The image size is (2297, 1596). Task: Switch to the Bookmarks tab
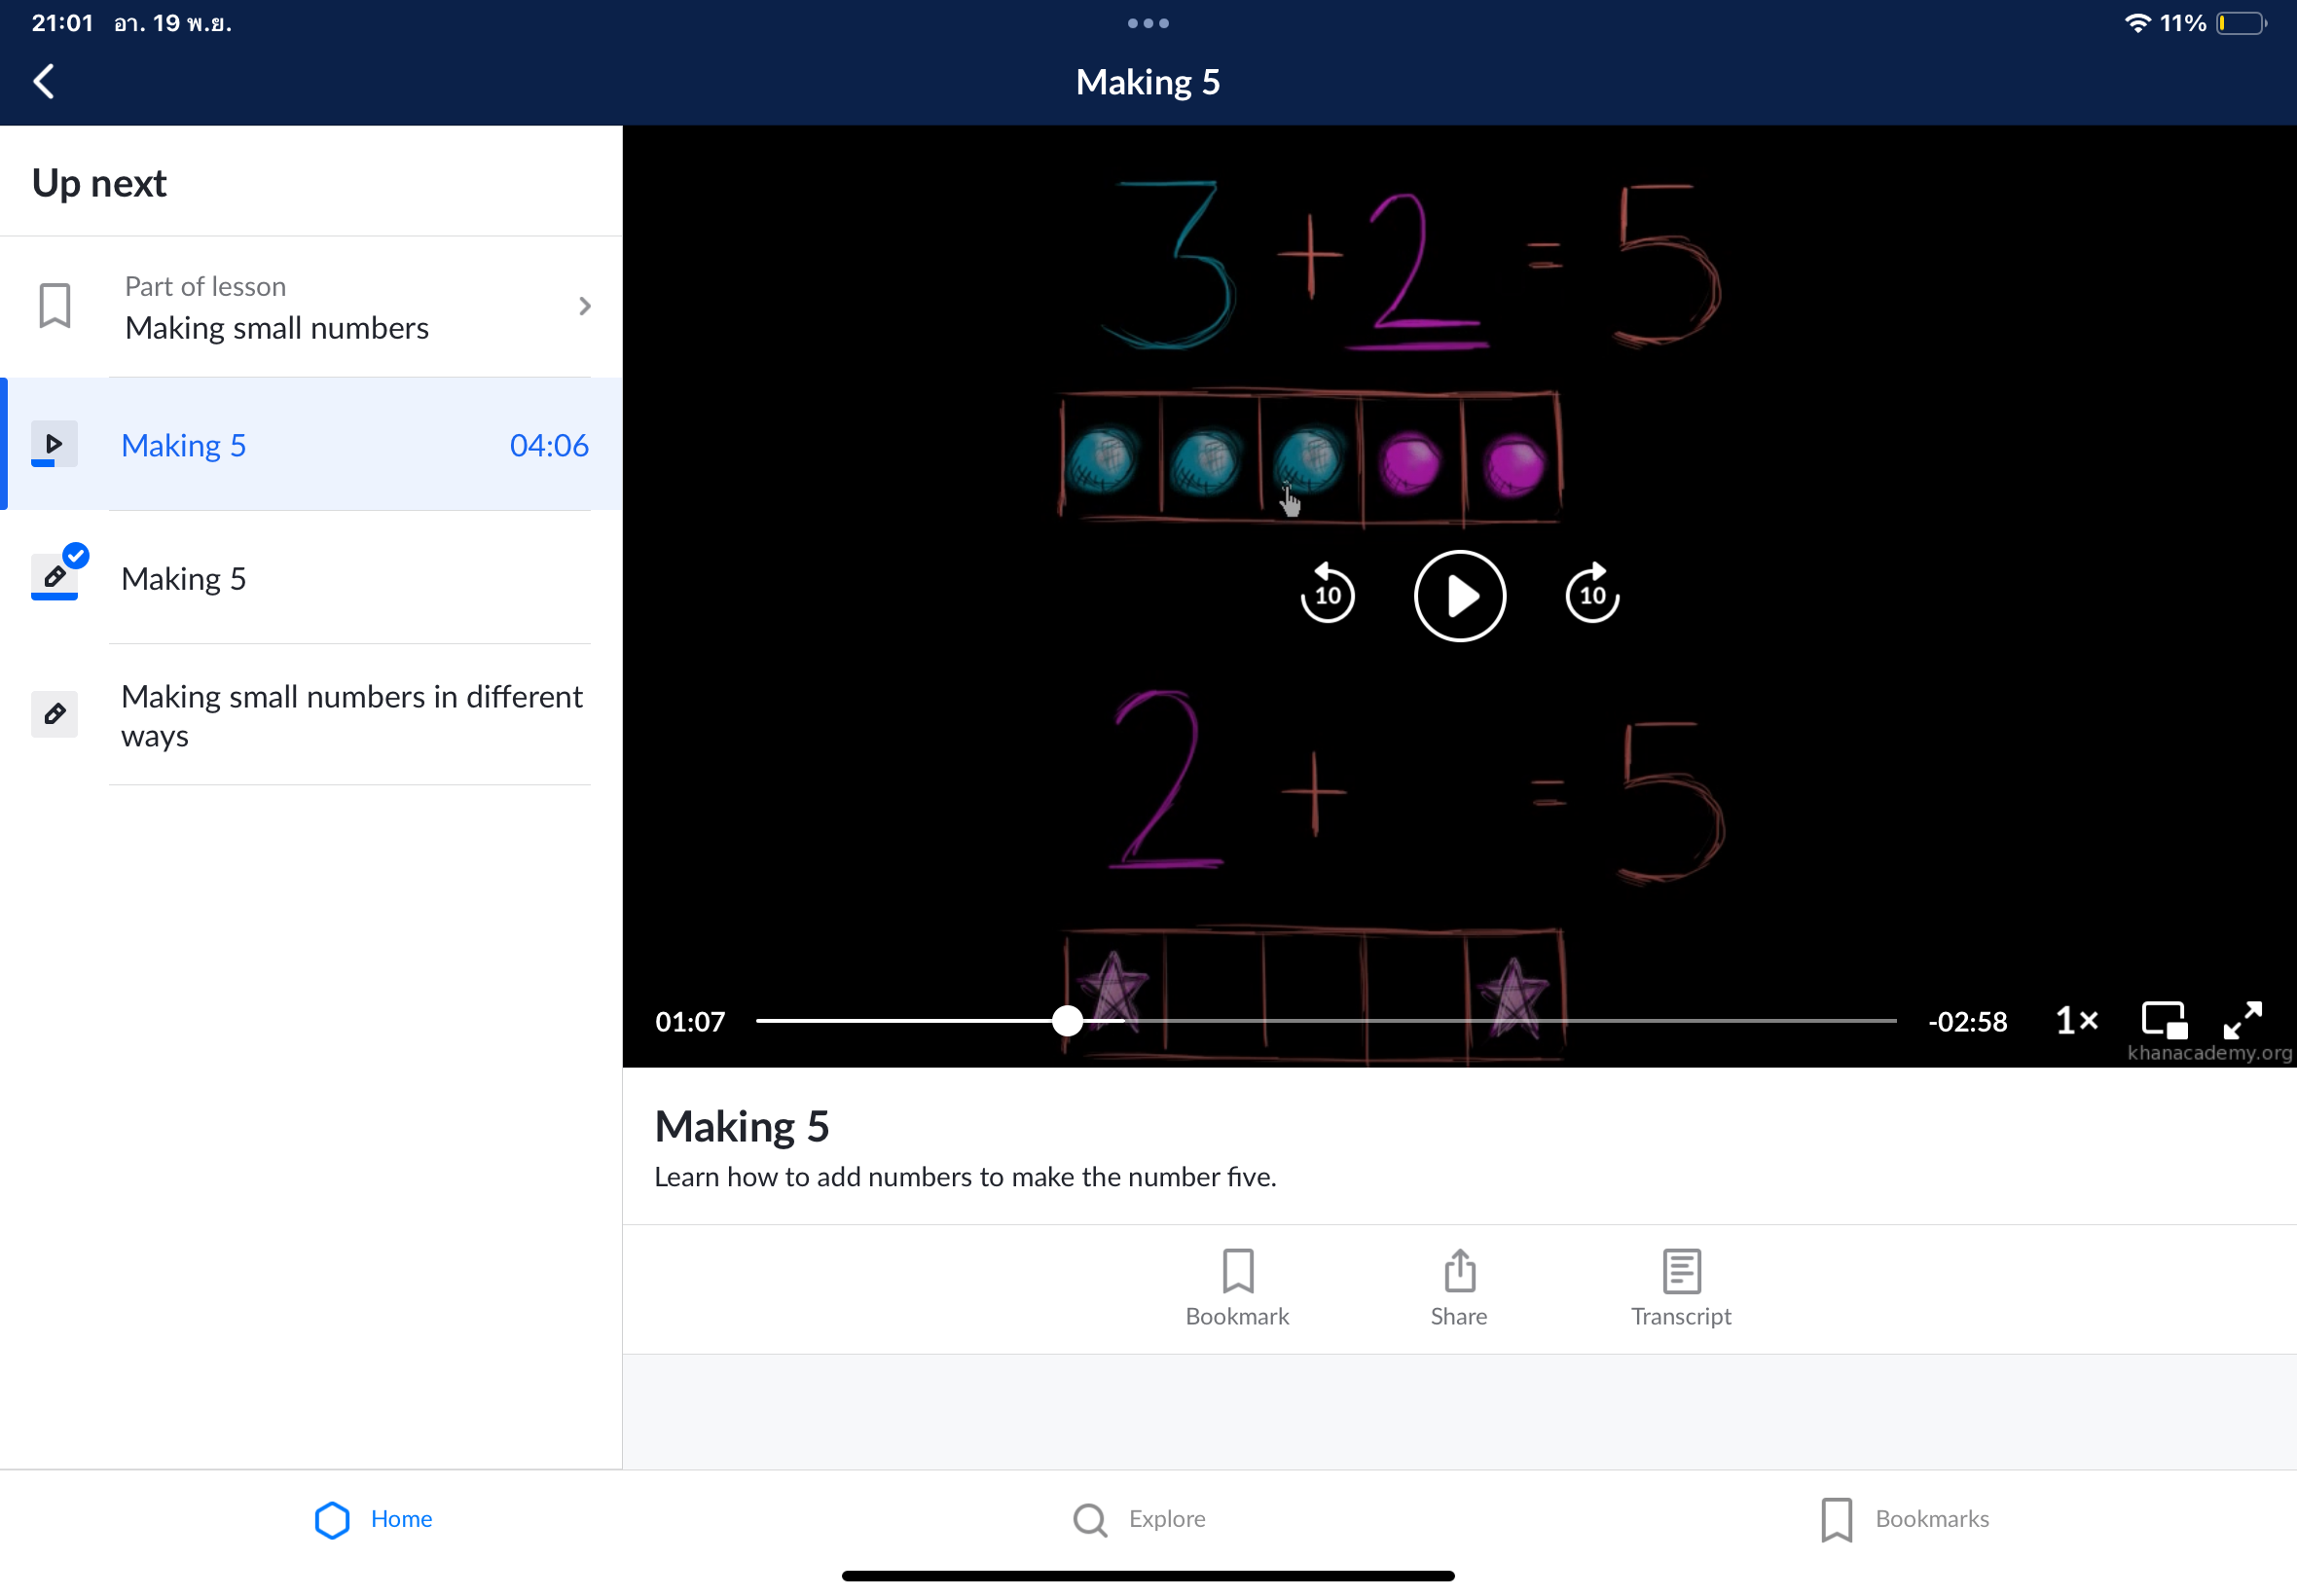pyautogui.click(x=1906, y=1519)
